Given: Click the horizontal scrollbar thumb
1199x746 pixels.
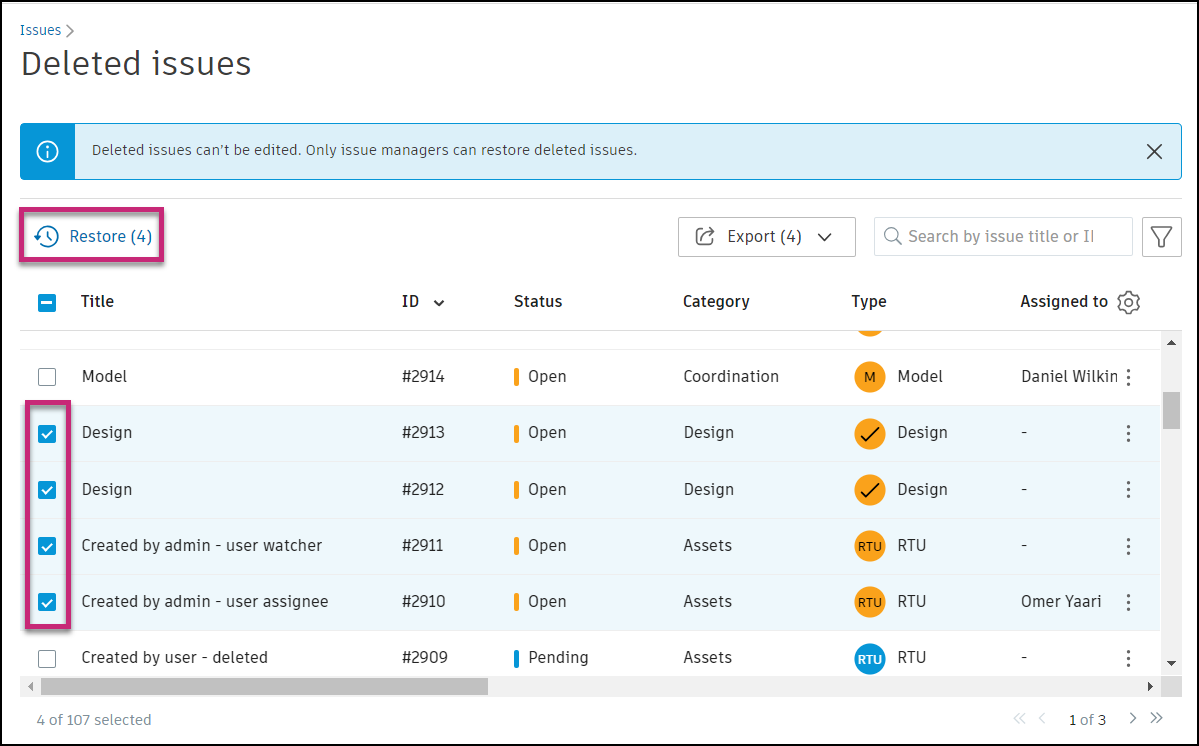Looking at the screenshot, I should [x=264, y=687].
